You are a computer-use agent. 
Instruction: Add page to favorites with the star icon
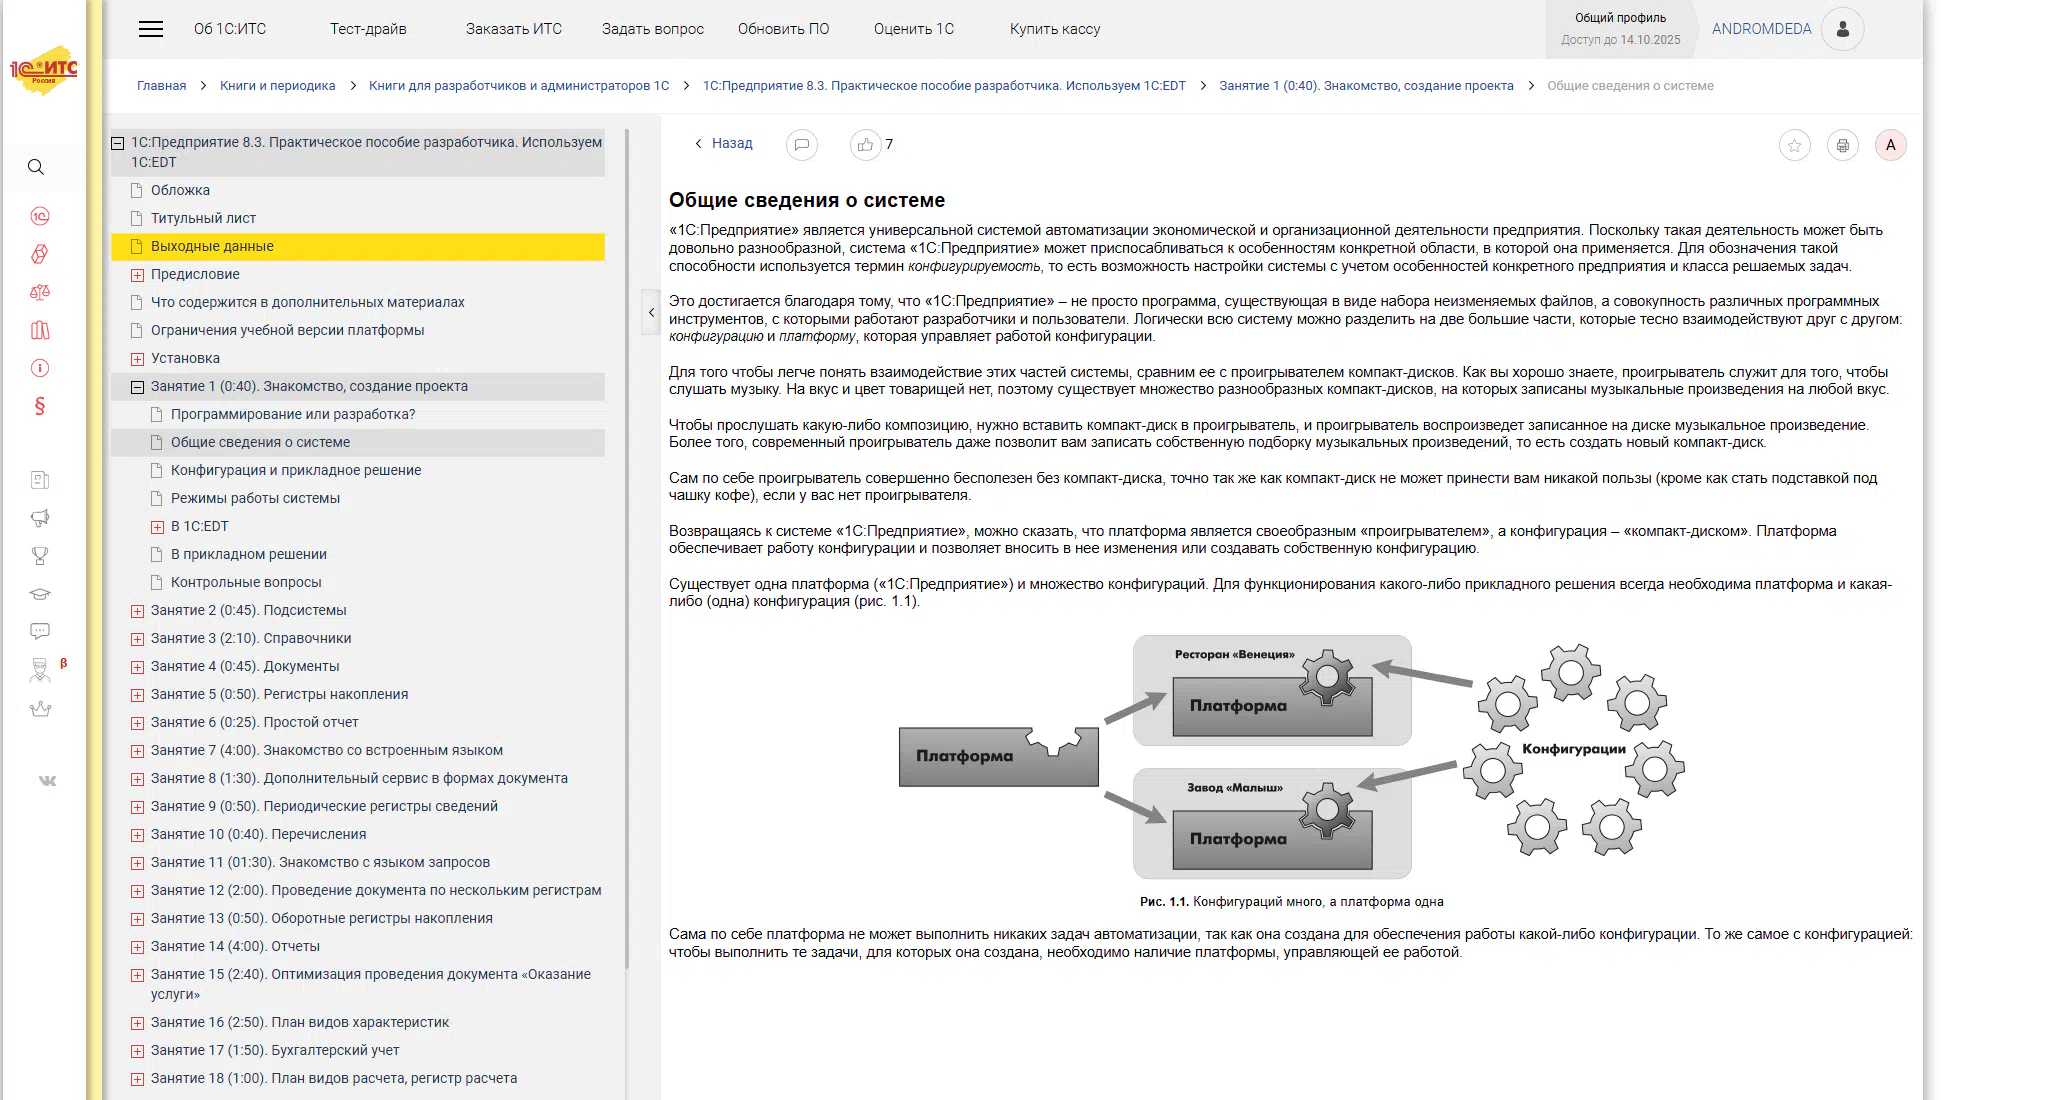[x=1794, y=146]
